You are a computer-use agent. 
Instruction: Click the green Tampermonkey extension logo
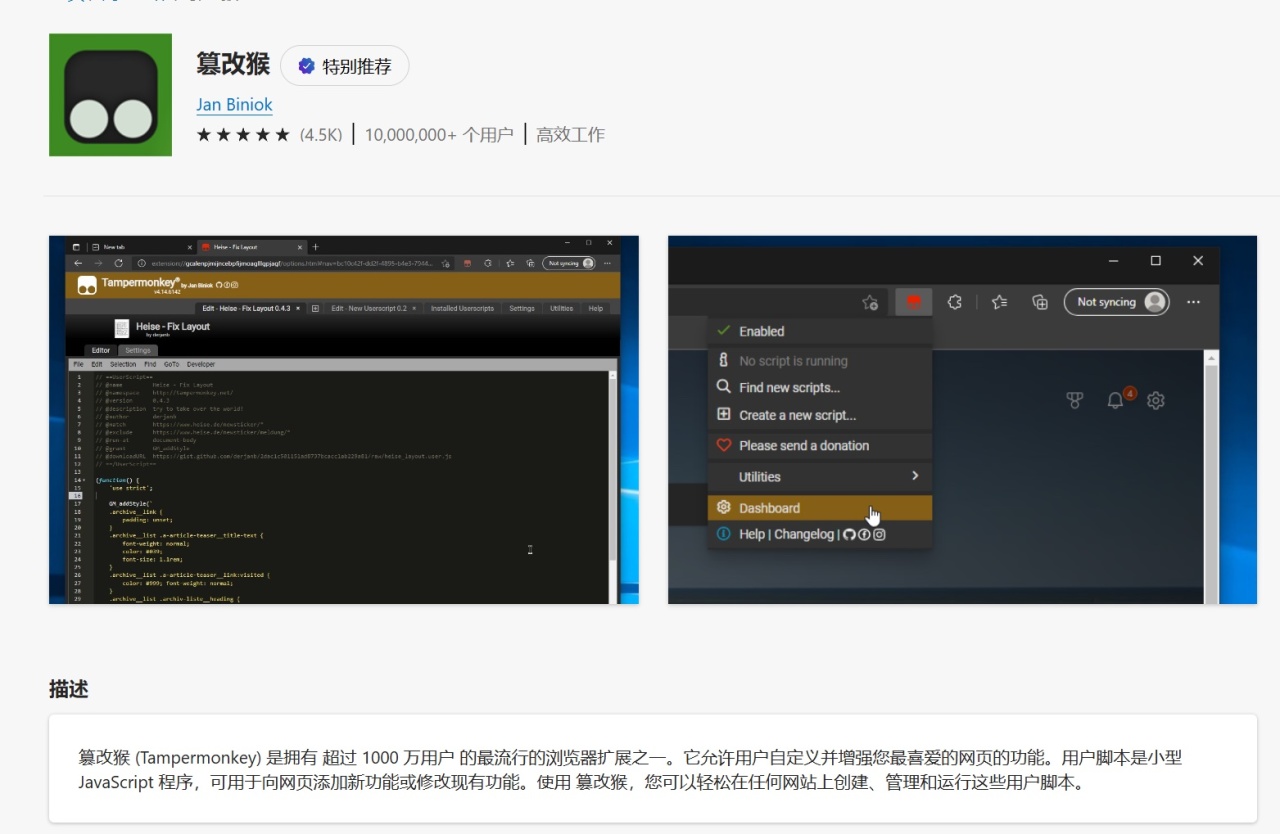[110, 95]
